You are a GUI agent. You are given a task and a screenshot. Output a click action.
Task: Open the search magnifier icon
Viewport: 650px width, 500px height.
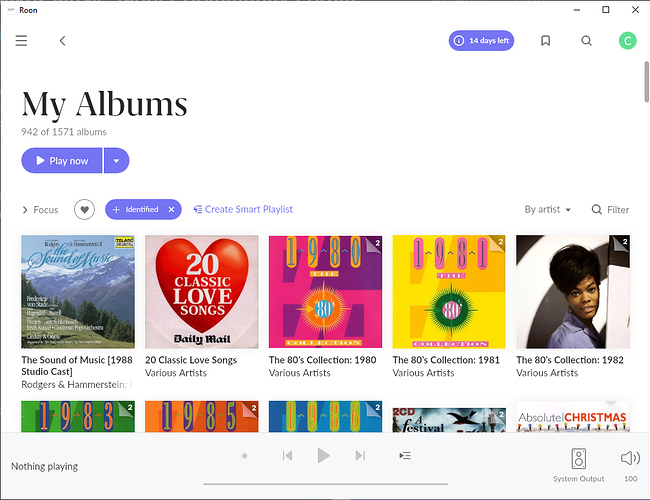point(586,41)
